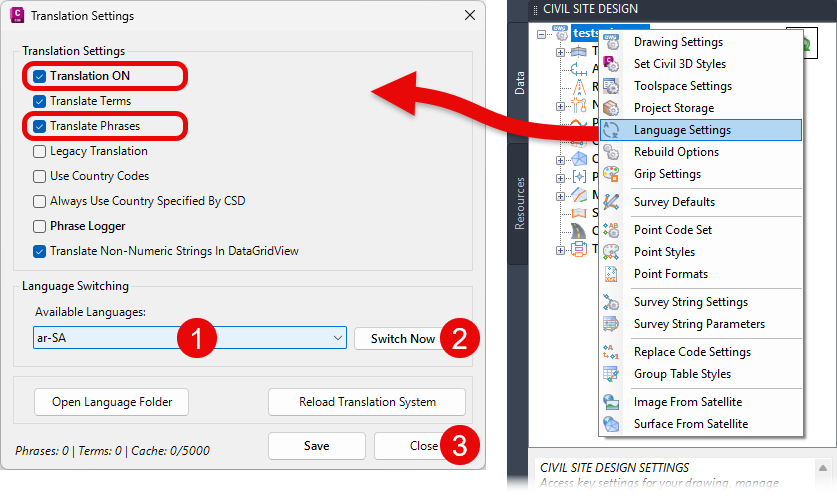This screenshot has height=500, width=837.
Task: Click the Point Styles icon
Action: tap(612, 252)
